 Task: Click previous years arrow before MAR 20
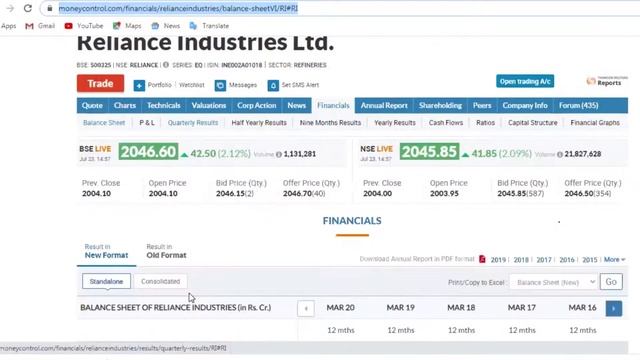[x=306, y=308]
